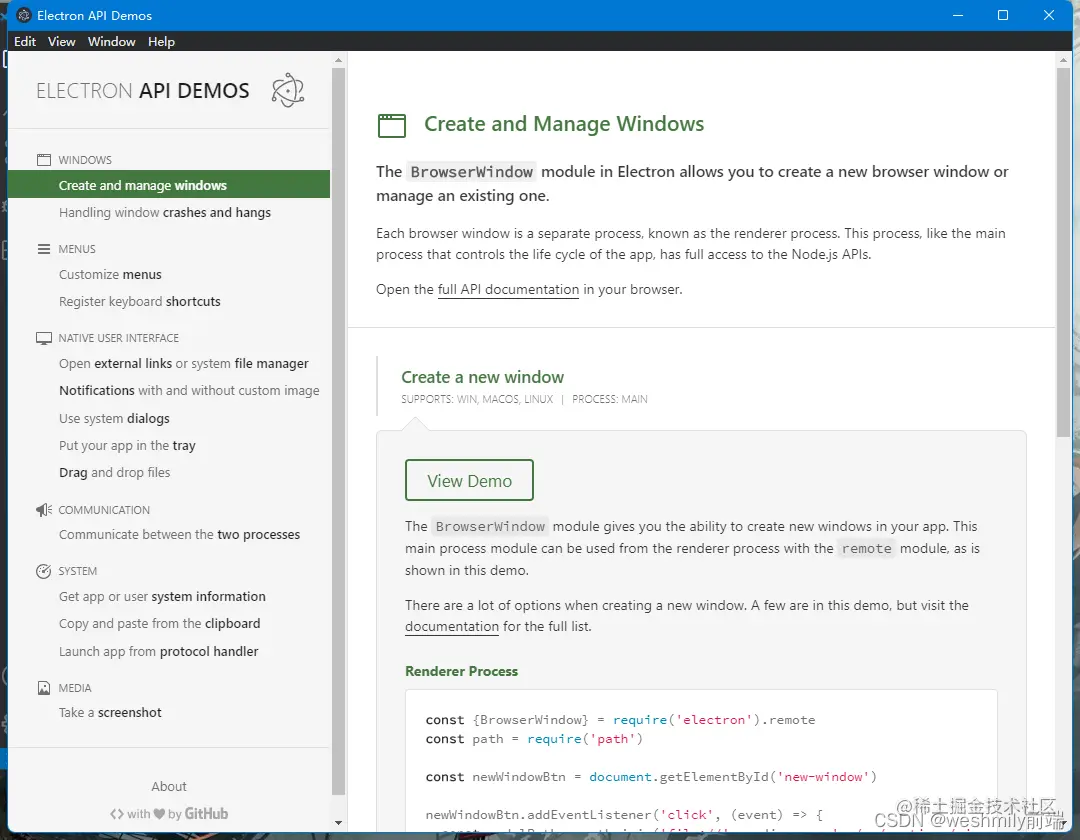The height and width of the screenshot is (840, 1080).
Task: Open Get app or user system information
Action: click(163, 596)
